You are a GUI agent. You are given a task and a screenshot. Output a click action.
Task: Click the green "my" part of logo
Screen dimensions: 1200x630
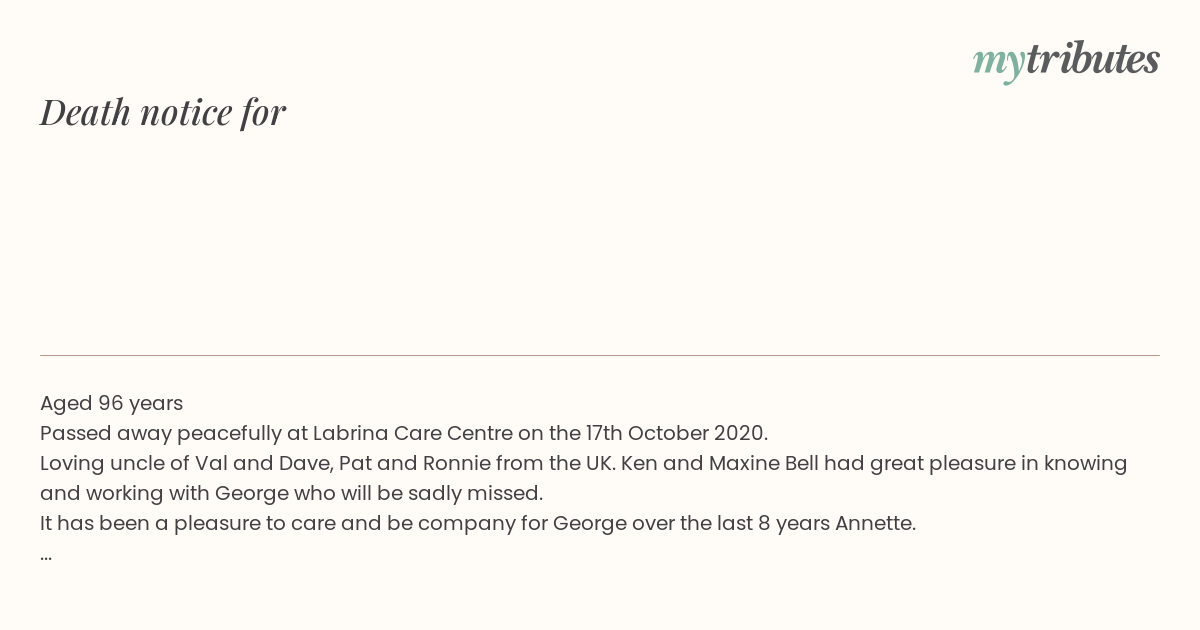[x=999, y=63]
